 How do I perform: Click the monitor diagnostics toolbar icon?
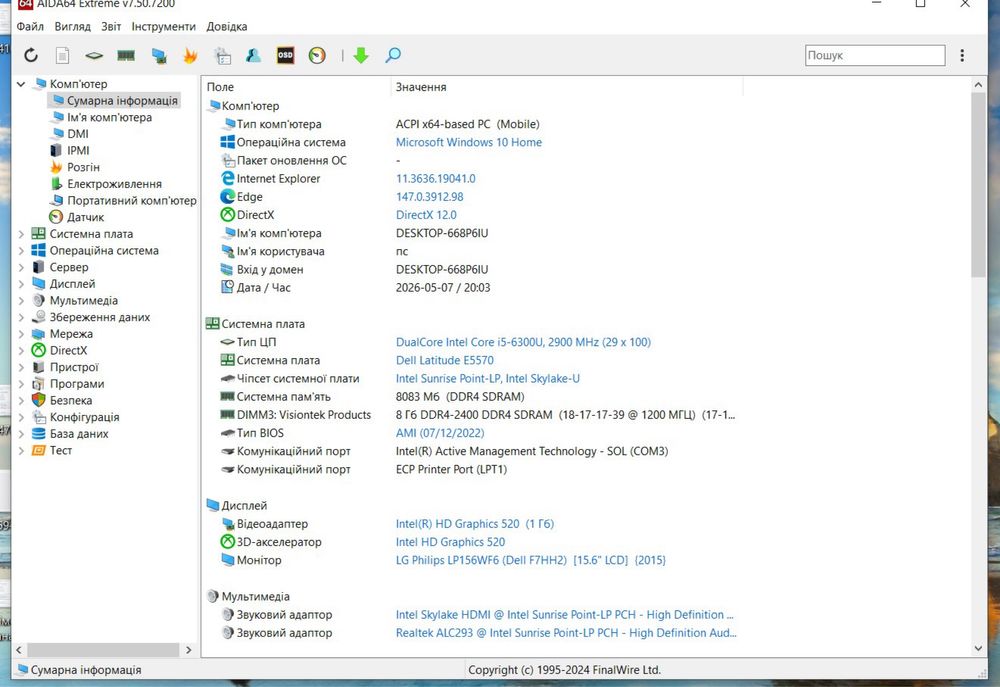coord(159,55)
